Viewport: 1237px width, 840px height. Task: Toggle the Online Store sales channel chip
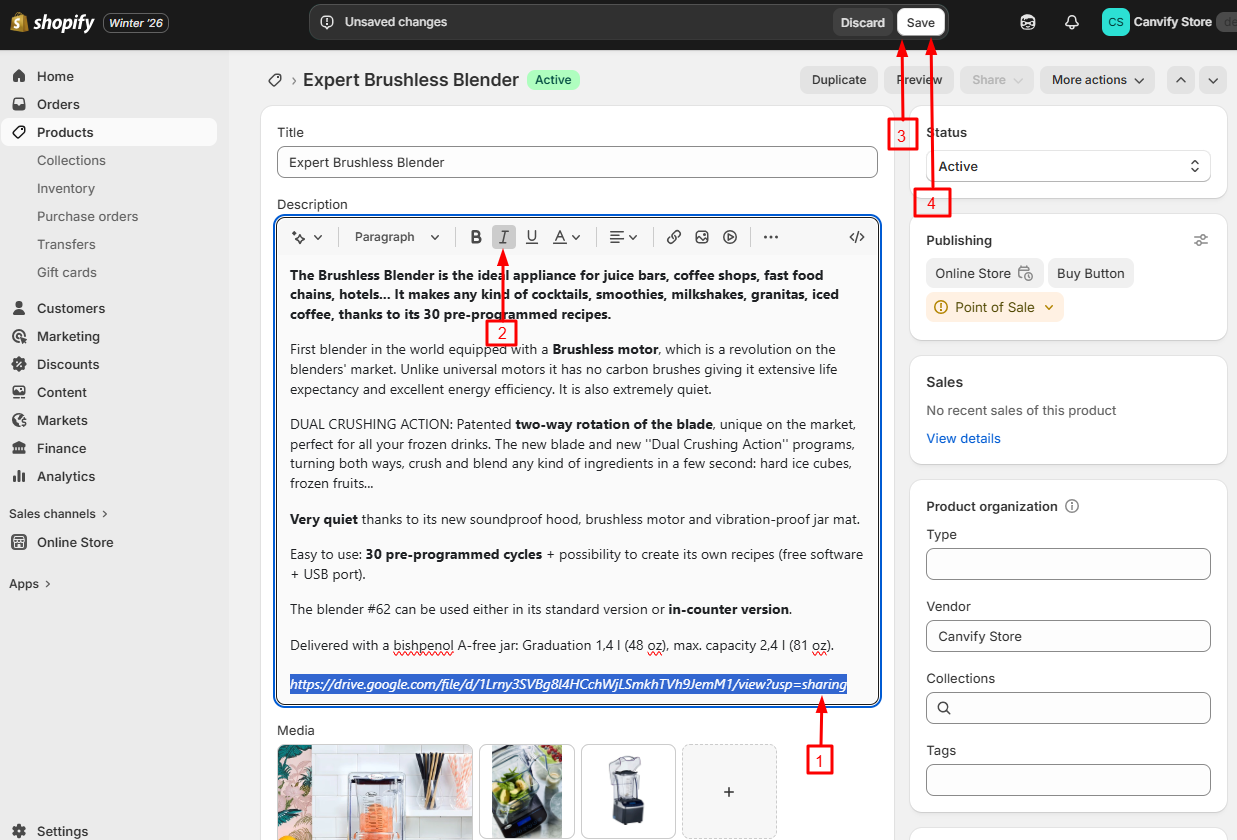(x=984, y=273)
